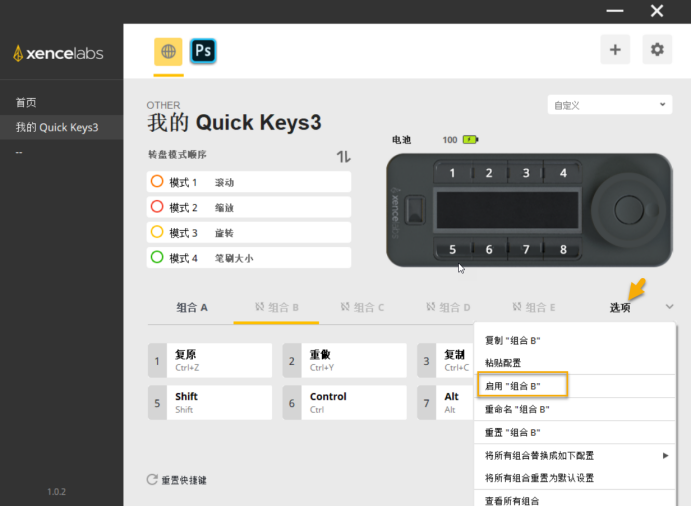The height and width of the screenshot is (506, 692).
Task: Select 模式 4 笔刷大小 row
Action: pos(249,258)
